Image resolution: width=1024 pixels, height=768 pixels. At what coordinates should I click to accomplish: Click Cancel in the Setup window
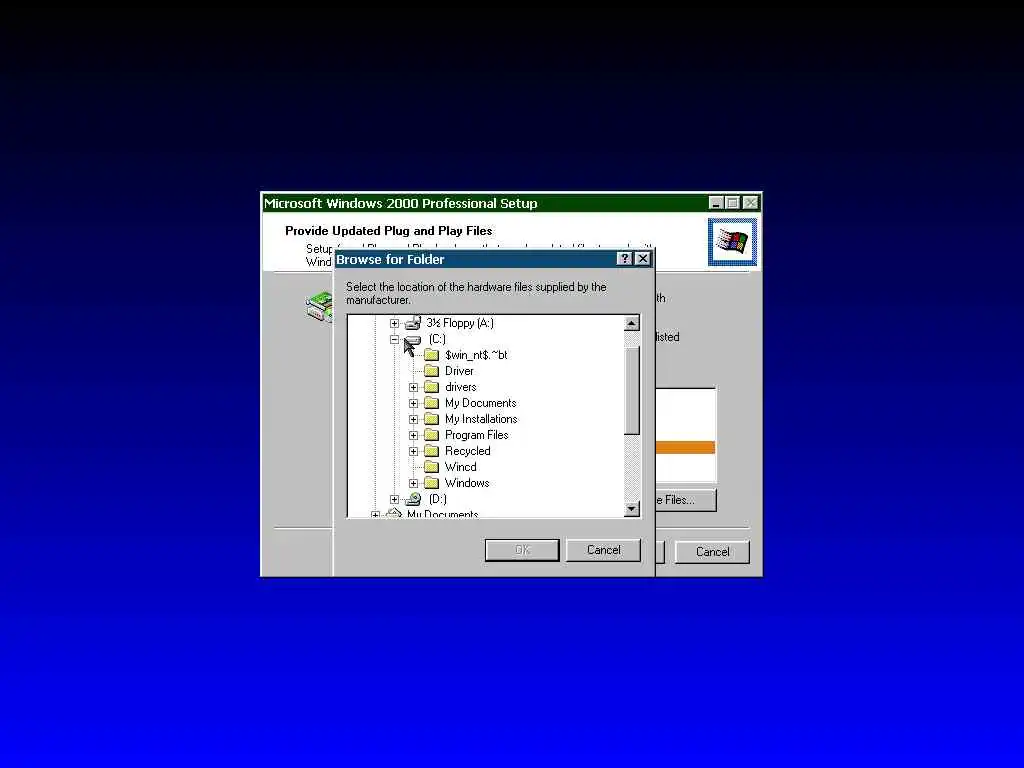tap(712, 552)
